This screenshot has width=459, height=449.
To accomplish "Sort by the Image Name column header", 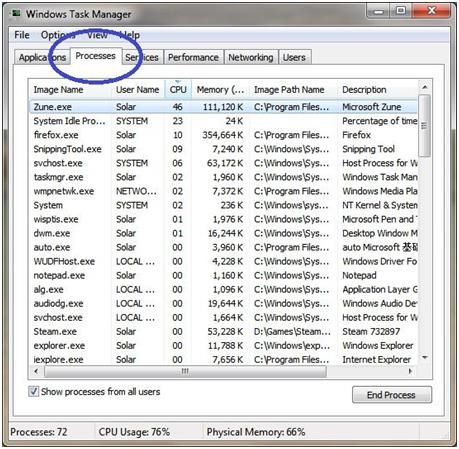I will (71, 90).
